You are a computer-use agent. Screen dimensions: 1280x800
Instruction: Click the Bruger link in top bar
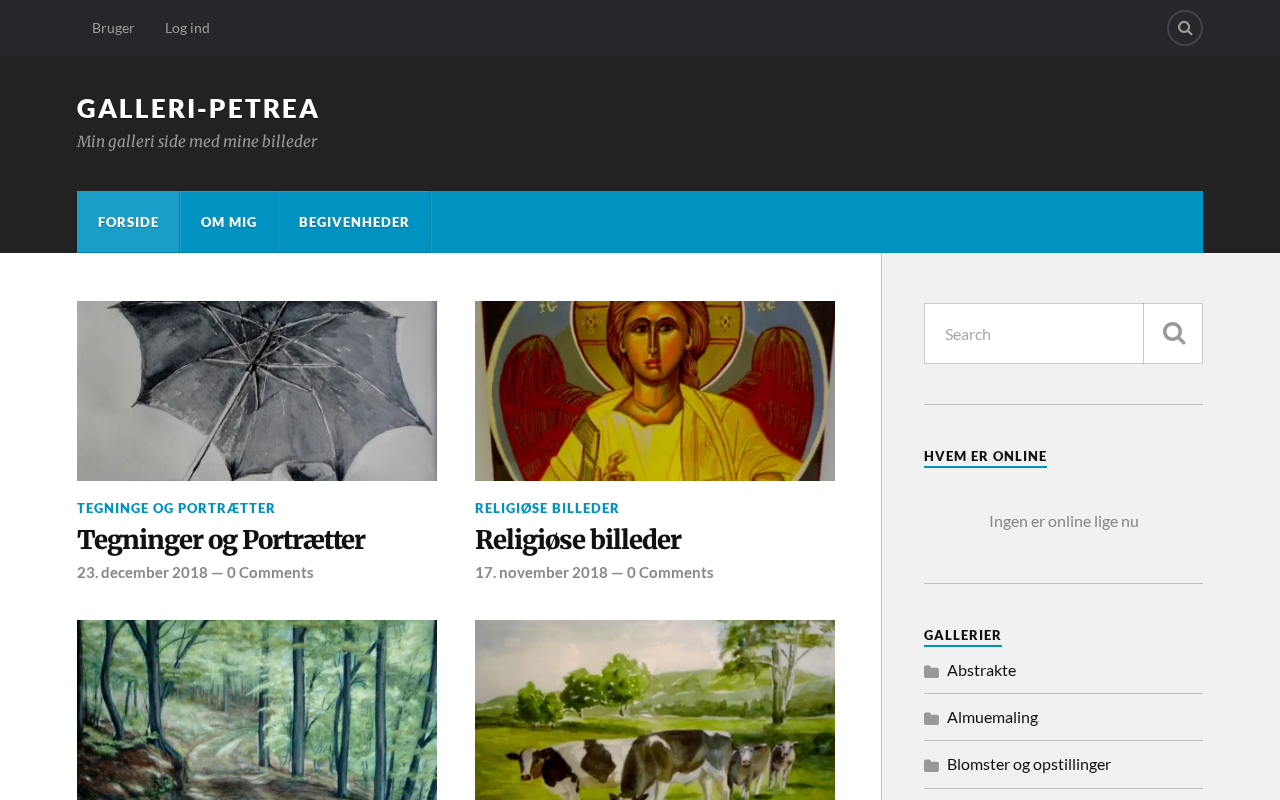click(x=113, y=28)
